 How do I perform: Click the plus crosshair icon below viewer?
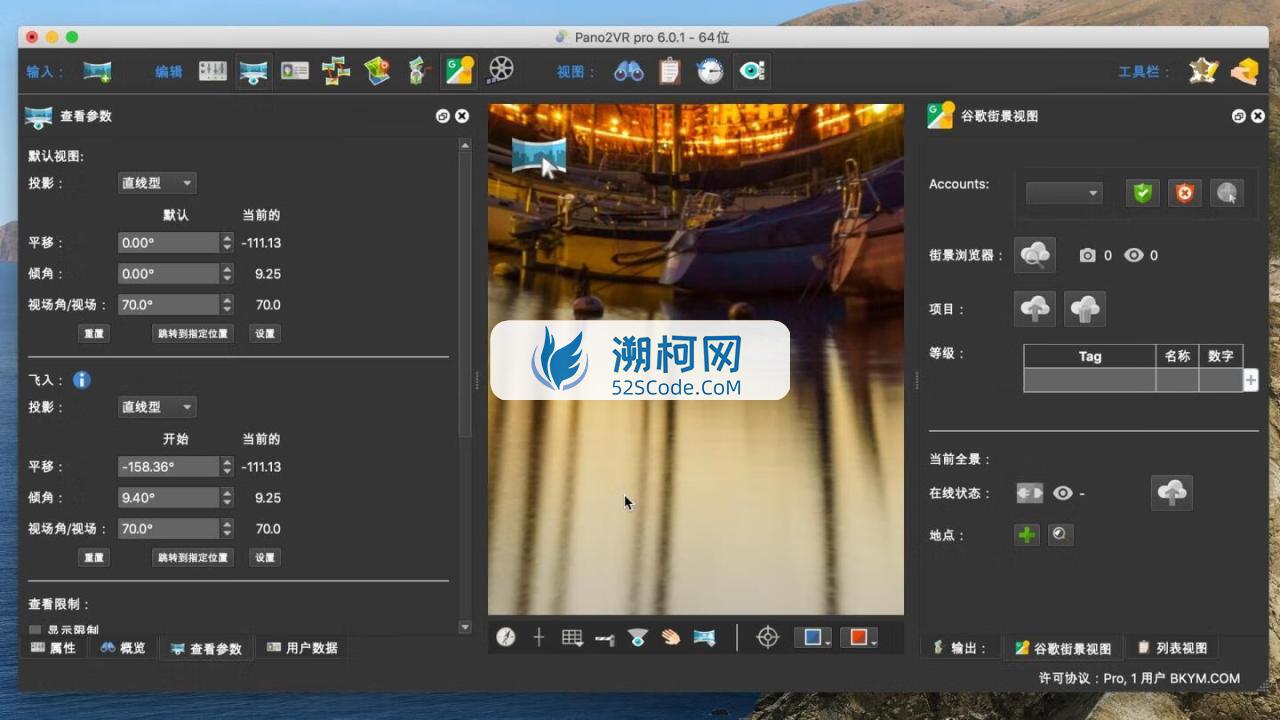(x=538, y=637)
